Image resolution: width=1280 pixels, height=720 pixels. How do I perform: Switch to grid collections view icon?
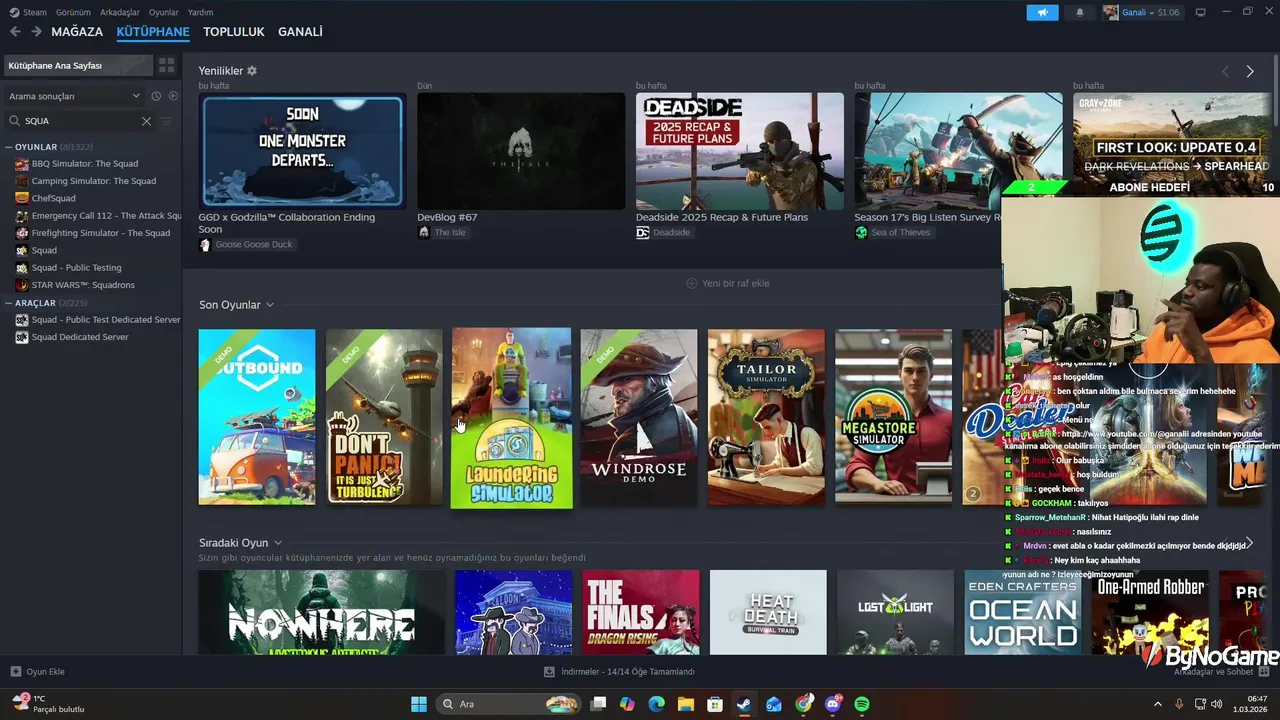(167, 65)
